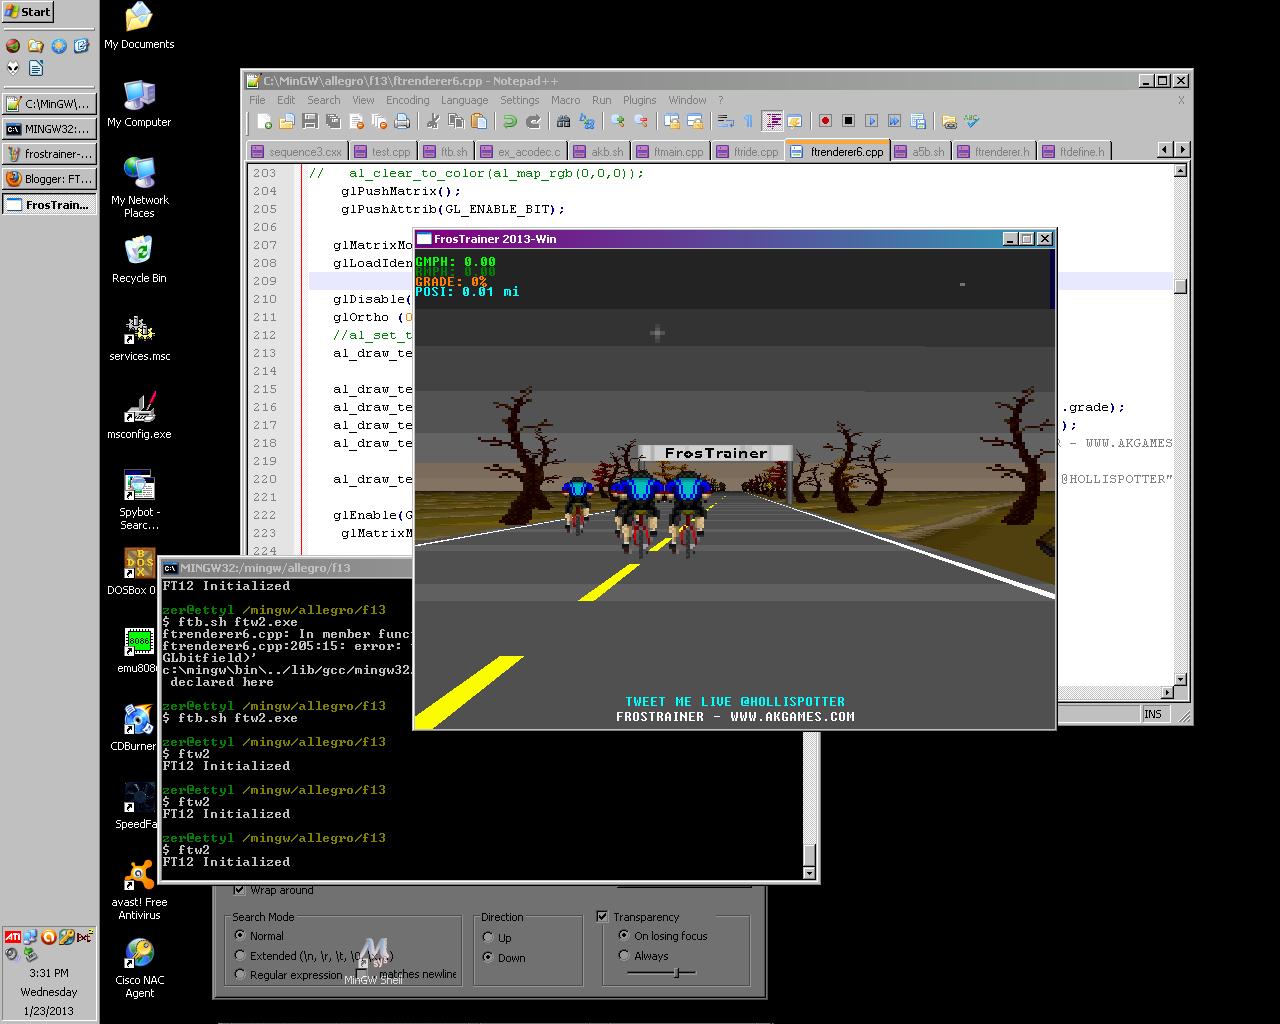Save the current file via toolbar icon
This screenshot has height=1024, width=1280.
310,121
